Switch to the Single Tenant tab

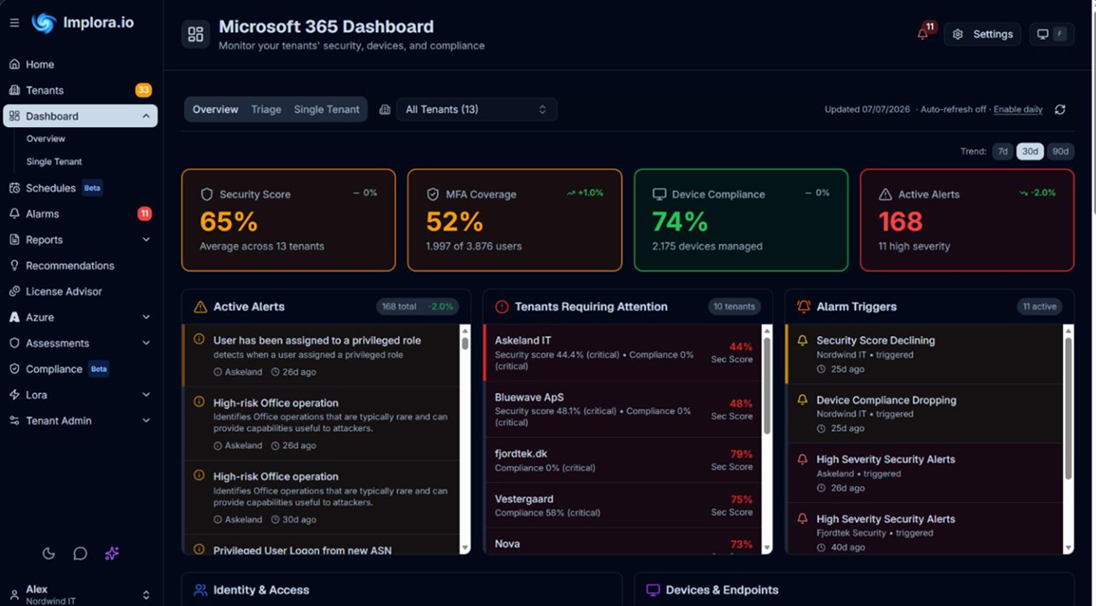point(326,110)
